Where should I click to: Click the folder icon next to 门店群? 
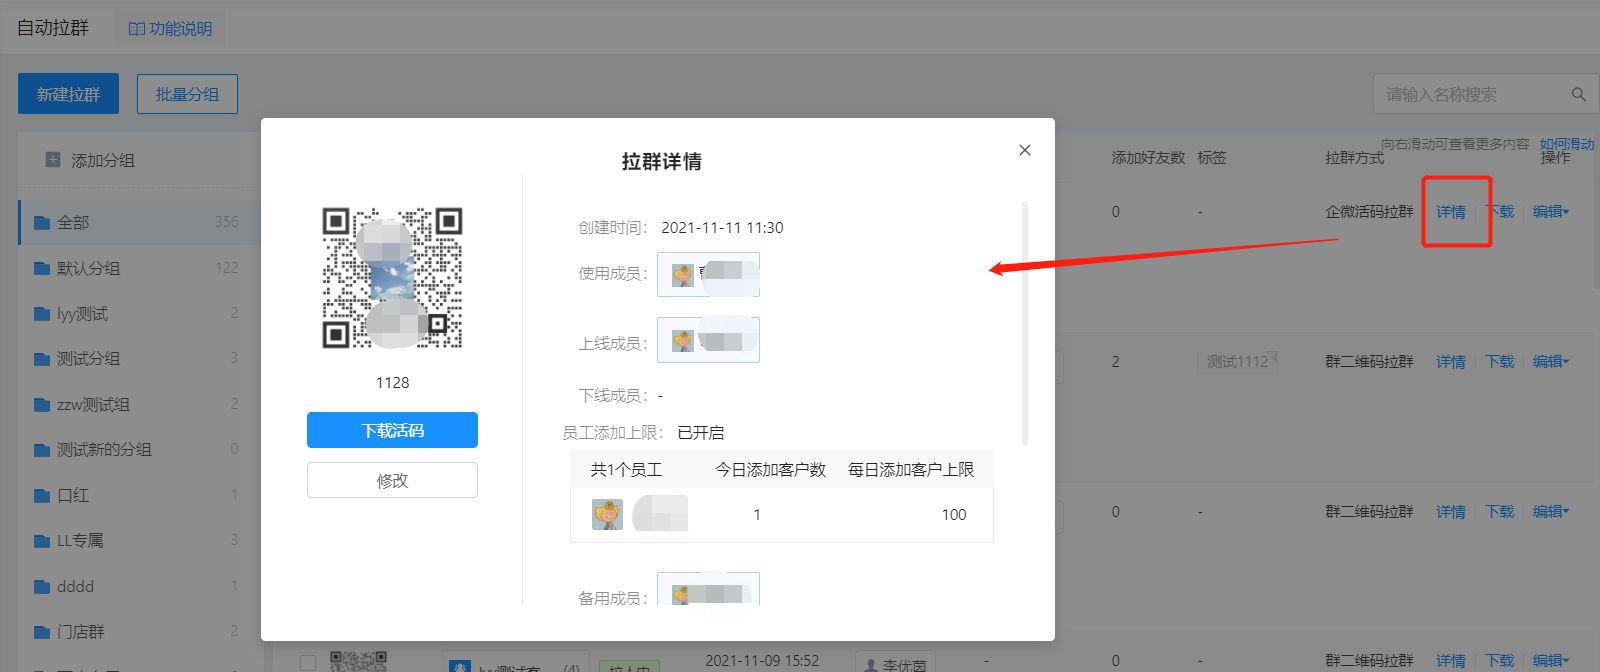tap(42, 631)
